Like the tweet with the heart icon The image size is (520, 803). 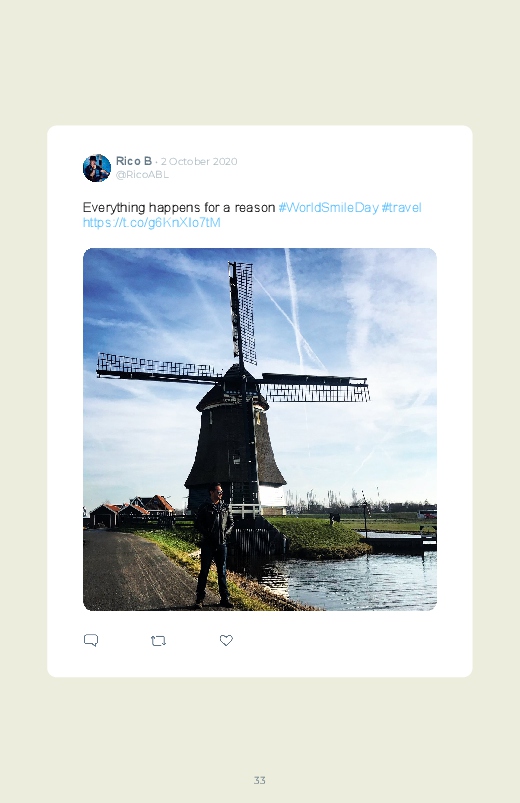[226, 640]
